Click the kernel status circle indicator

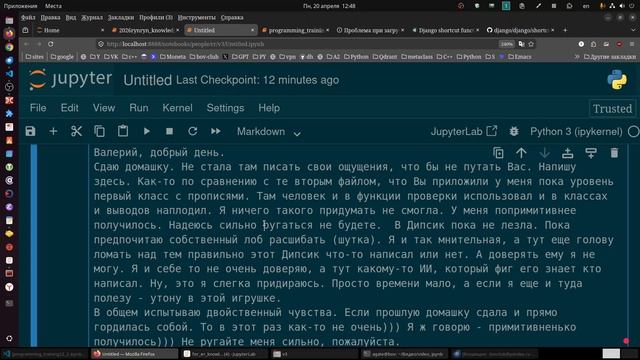pos(633,131)
